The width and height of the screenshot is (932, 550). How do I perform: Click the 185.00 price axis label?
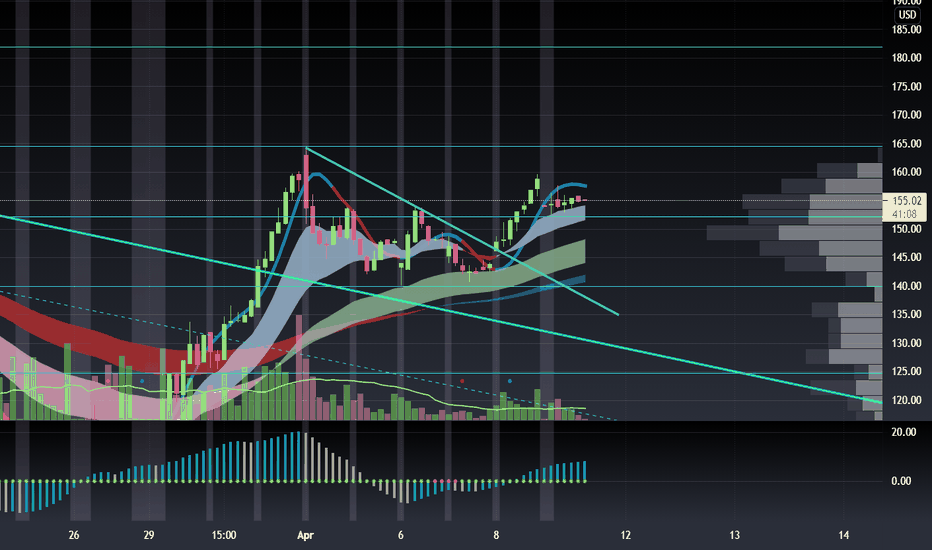point(906,29)
